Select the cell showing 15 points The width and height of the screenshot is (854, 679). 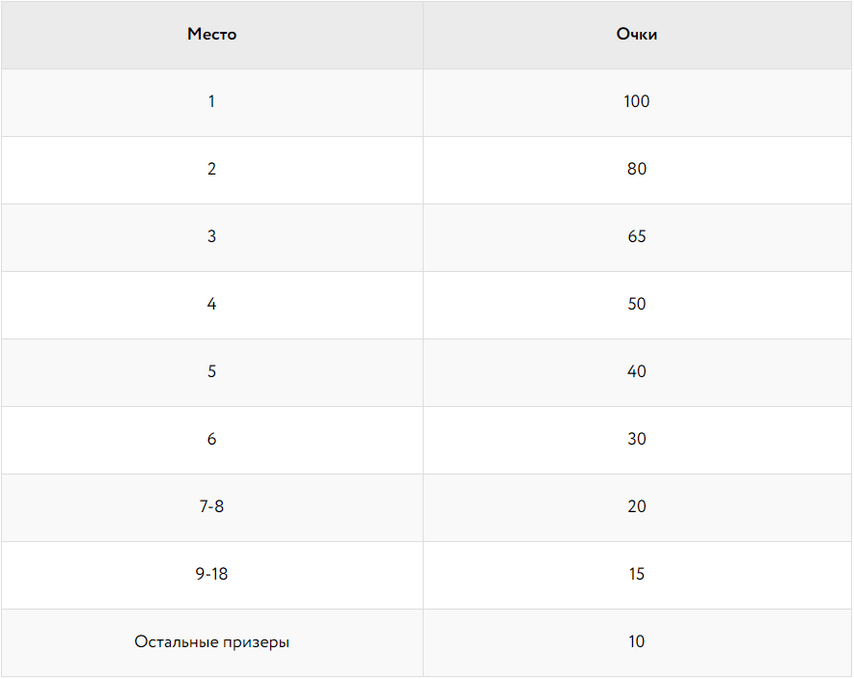click(637, 574)
